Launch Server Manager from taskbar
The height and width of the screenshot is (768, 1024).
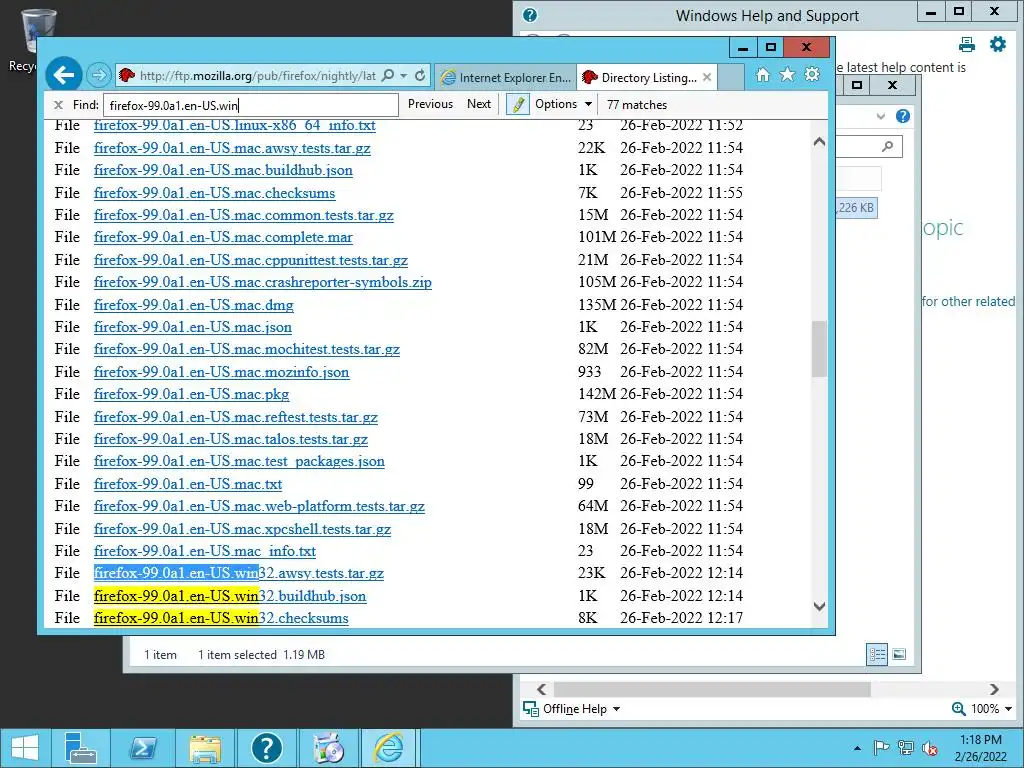[x=82, y=748]
